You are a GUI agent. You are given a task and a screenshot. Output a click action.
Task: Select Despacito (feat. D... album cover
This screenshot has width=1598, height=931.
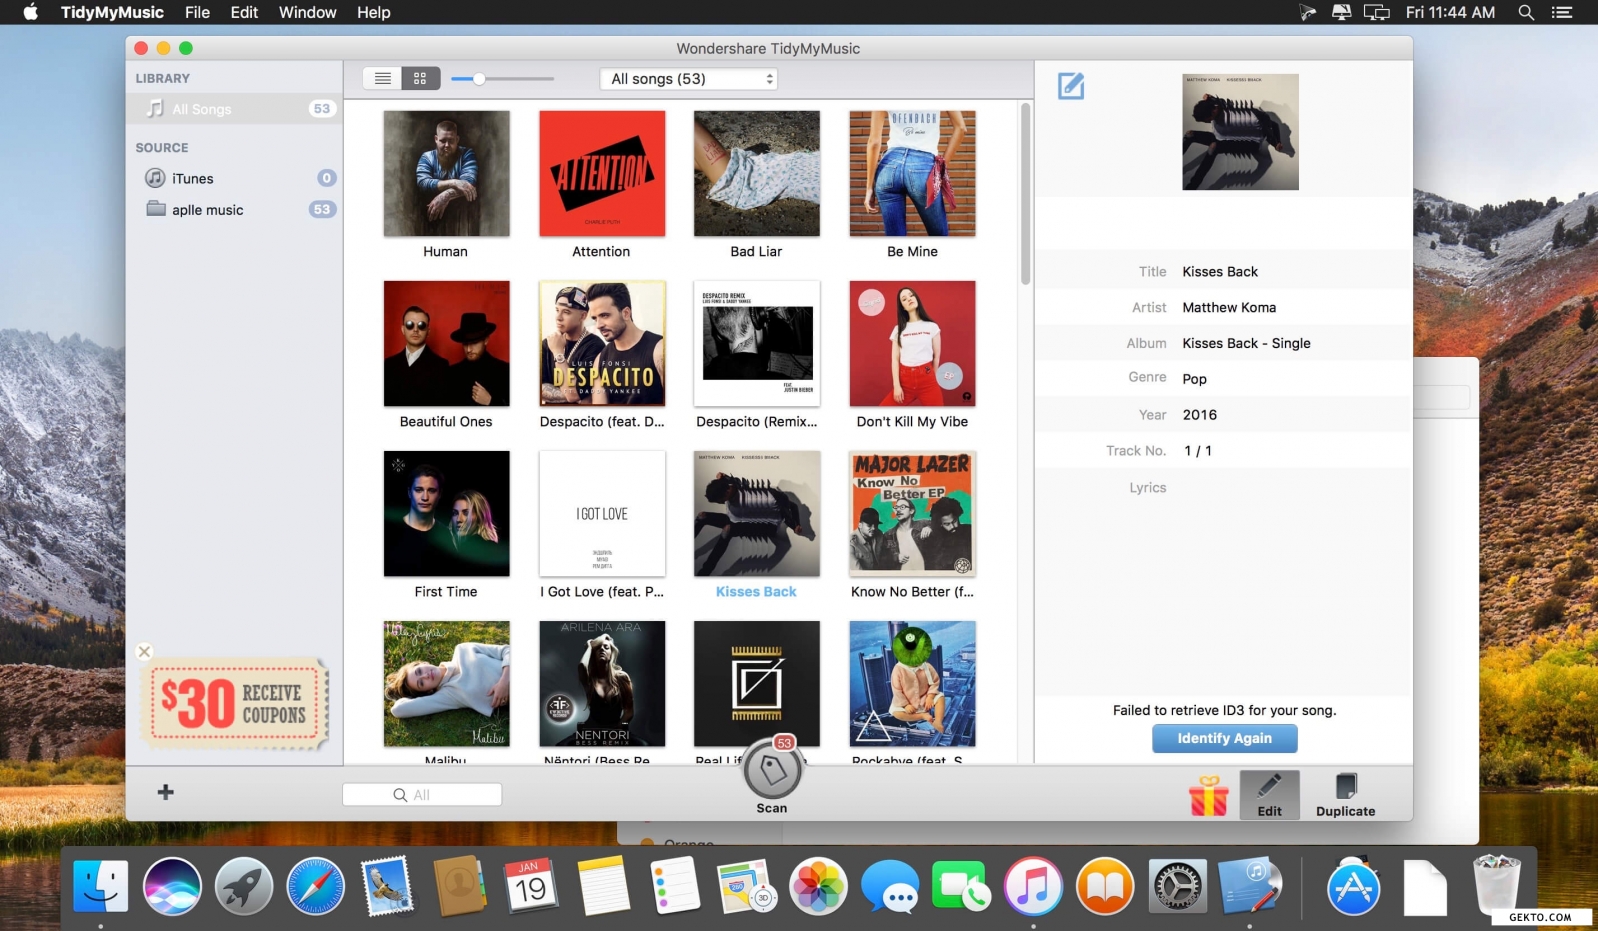pos(602,343)
